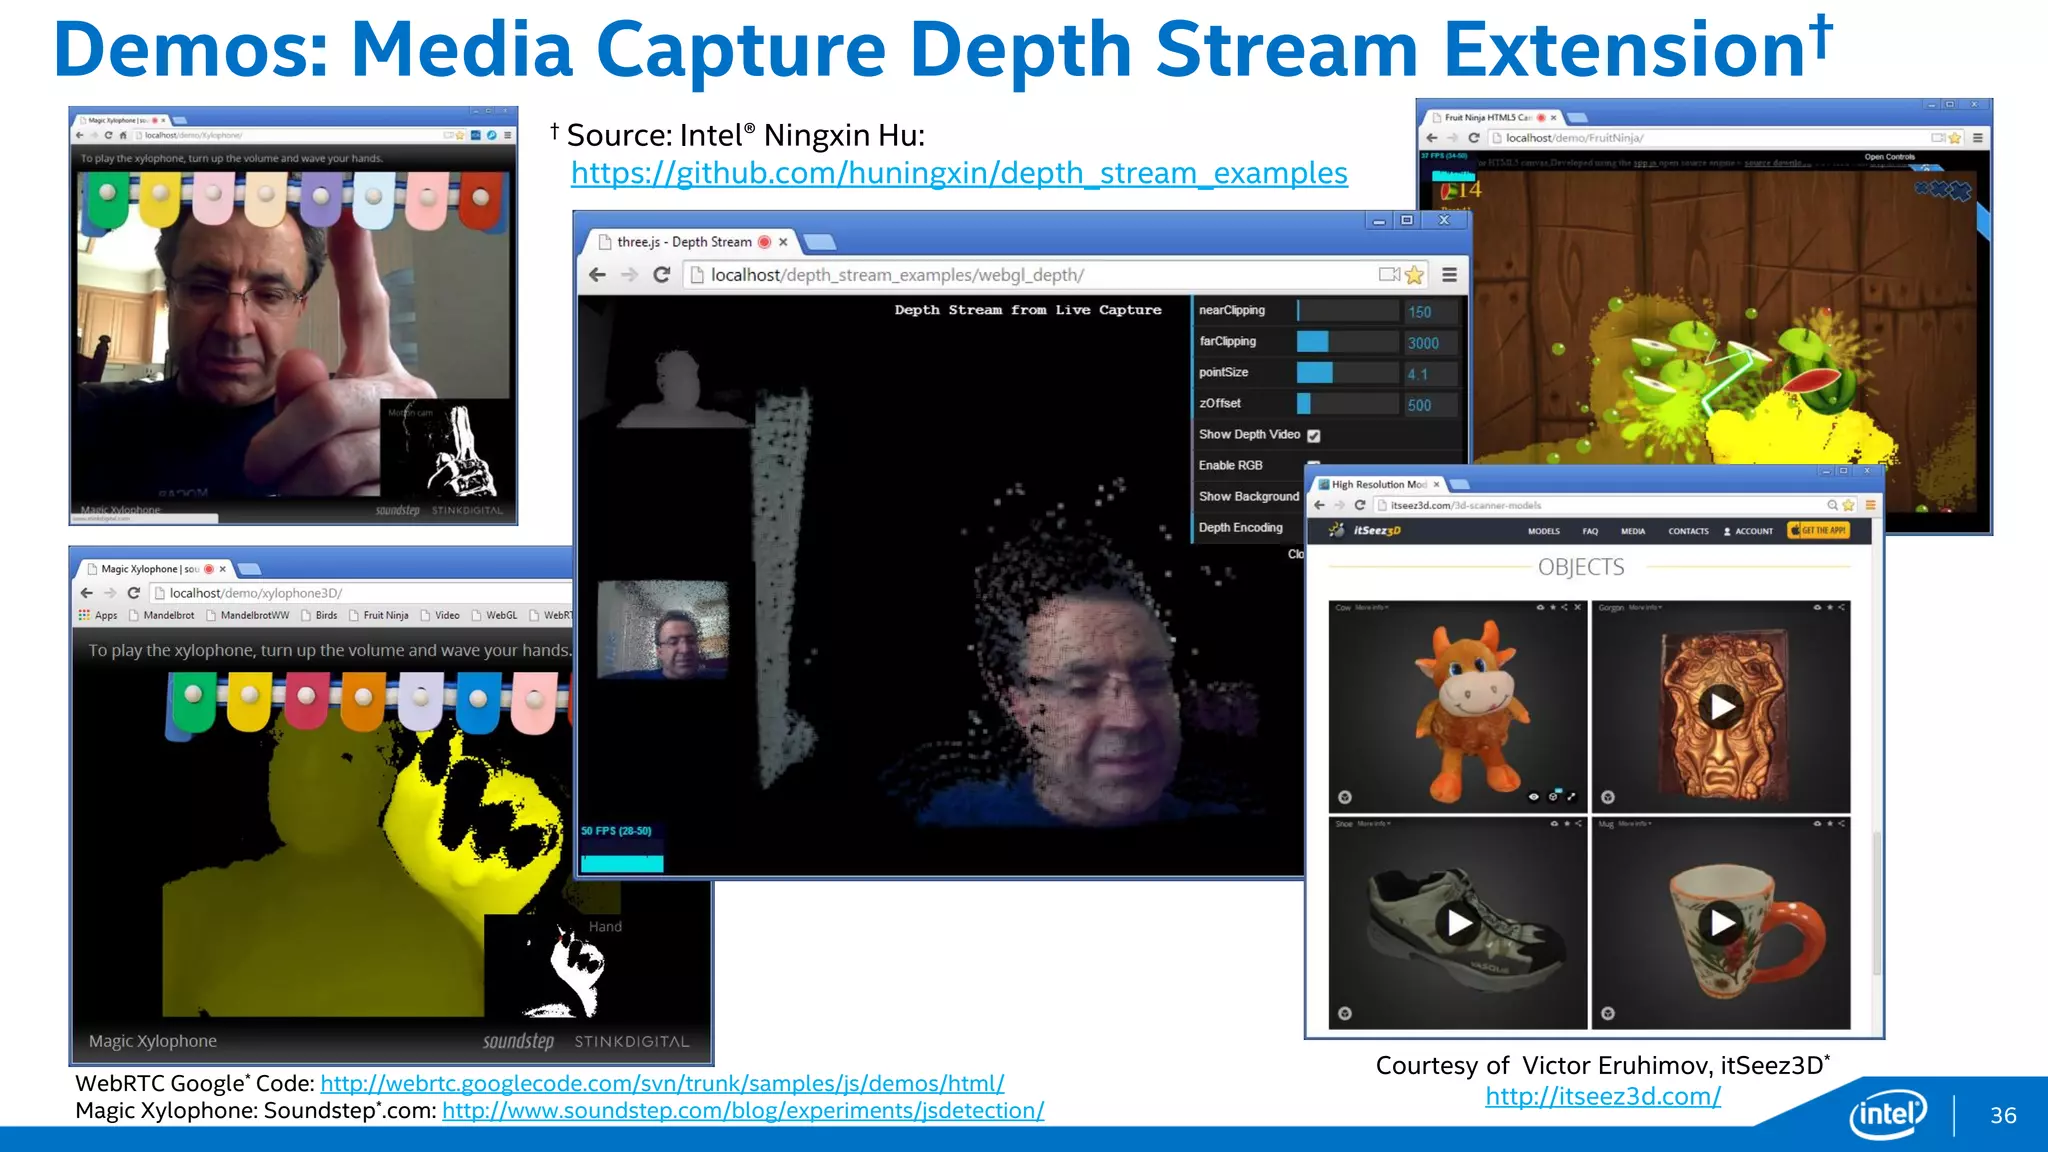Bookmark Fruit Ninja page with star icon
The image size is (2048, 1152).
pos(1955,138)
